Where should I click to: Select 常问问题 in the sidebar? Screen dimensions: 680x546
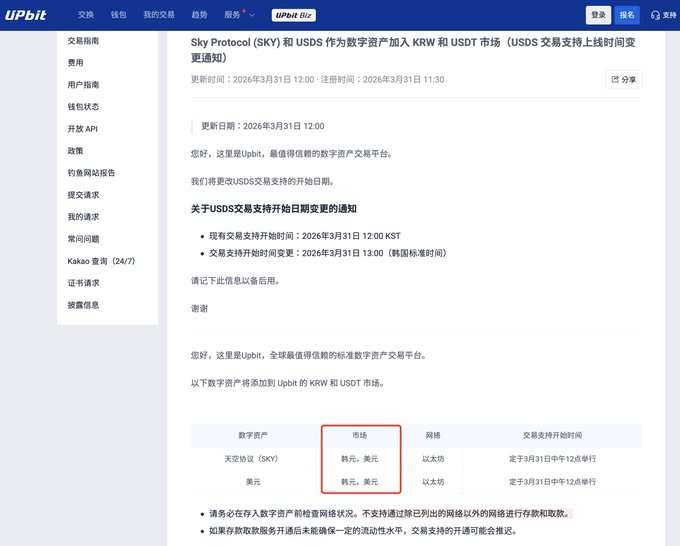[83, 239]
